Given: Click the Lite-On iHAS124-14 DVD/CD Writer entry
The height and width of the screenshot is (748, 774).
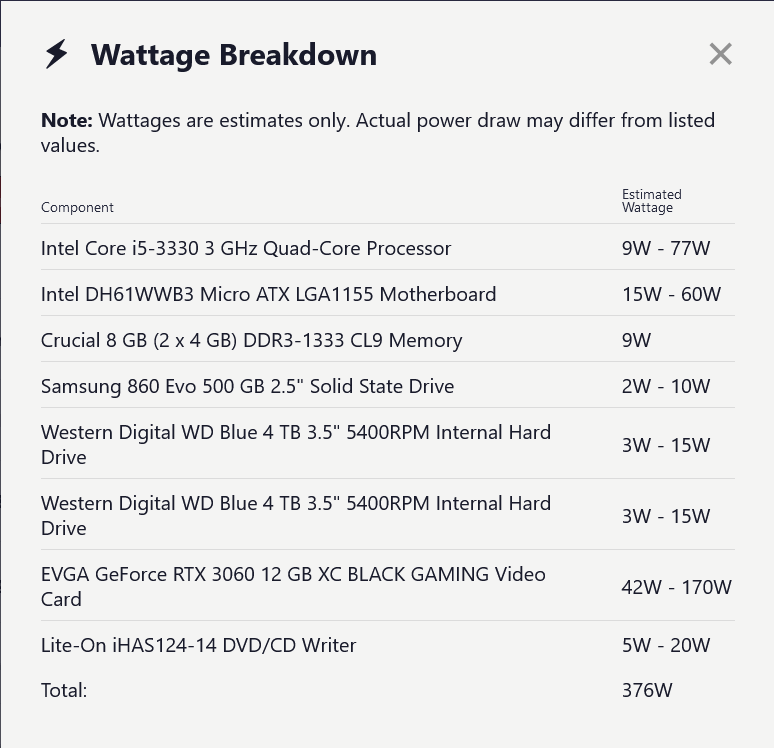Looking at the screenshot, I should coord(198,645).
